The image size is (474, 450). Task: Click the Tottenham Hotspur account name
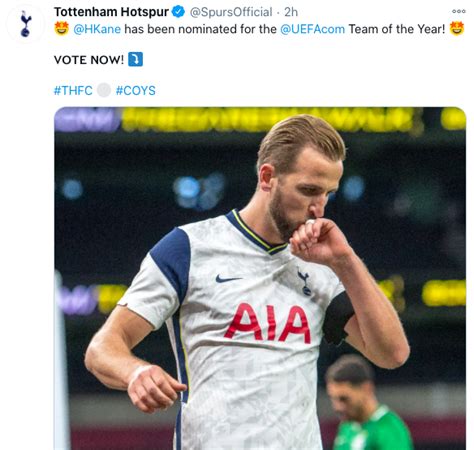111,12
